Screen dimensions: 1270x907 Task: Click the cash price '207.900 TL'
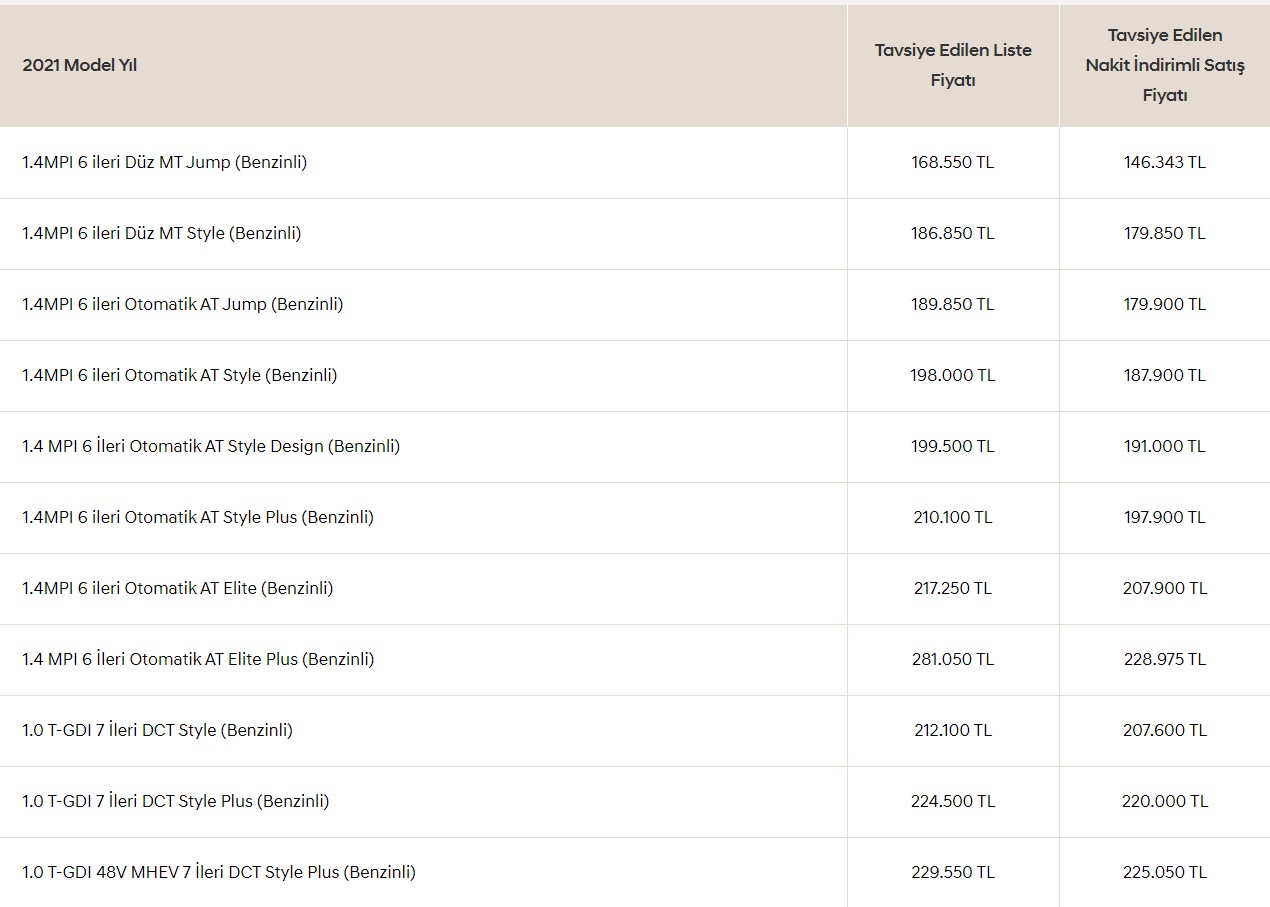click(1165, 588)
